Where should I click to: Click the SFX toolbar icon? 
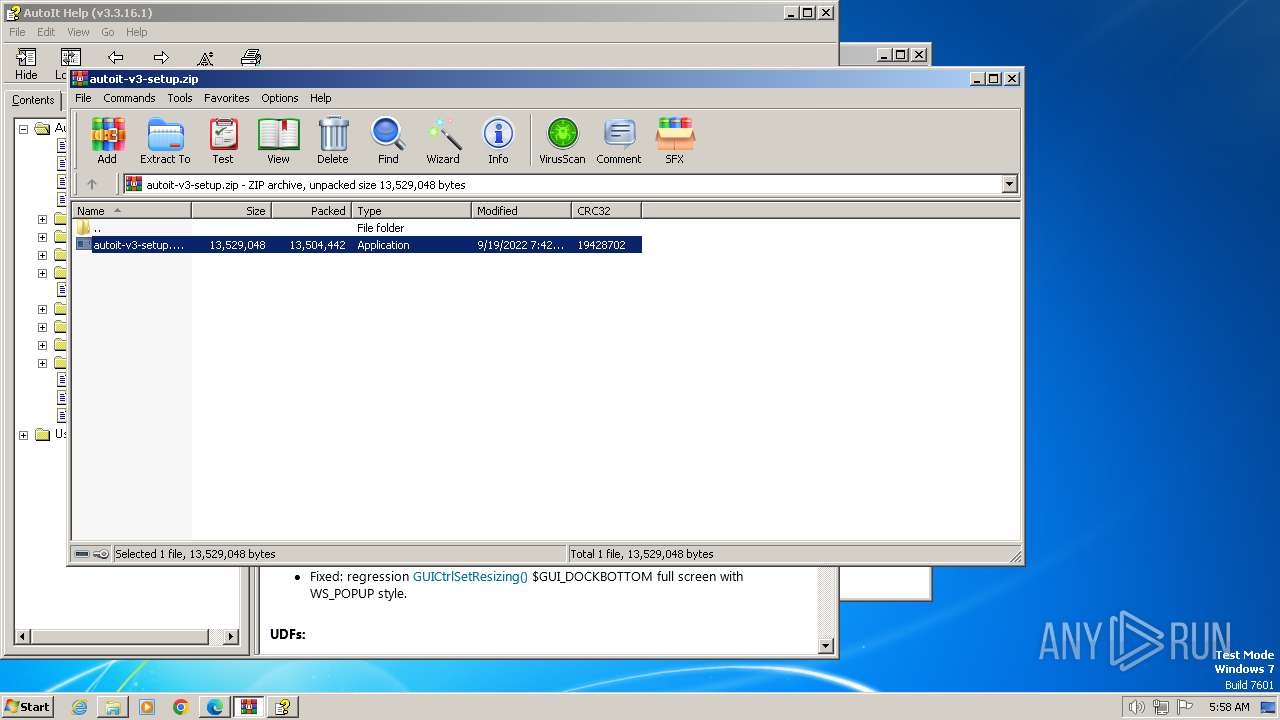pos(675,141)
